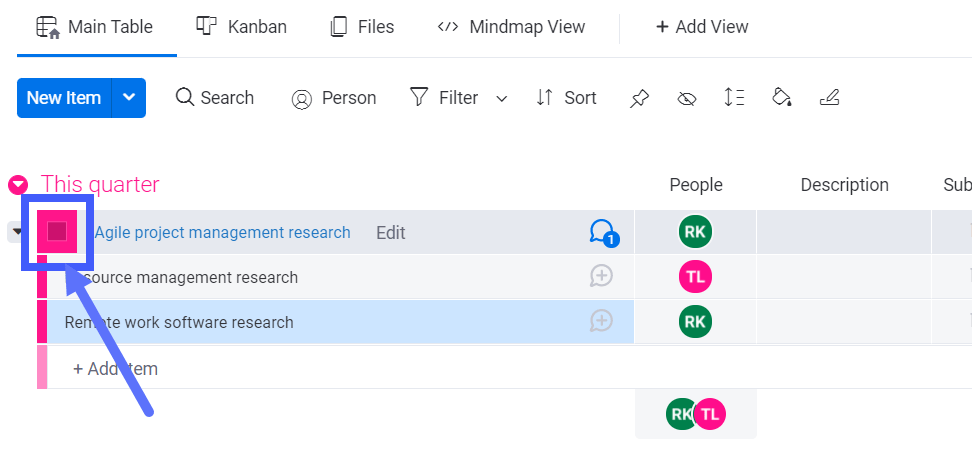Image resolution: width=972 pixels, height=456 pixels.
Task: Click the conditional coloring paint bucket icon
Action: tap(782, 98)
